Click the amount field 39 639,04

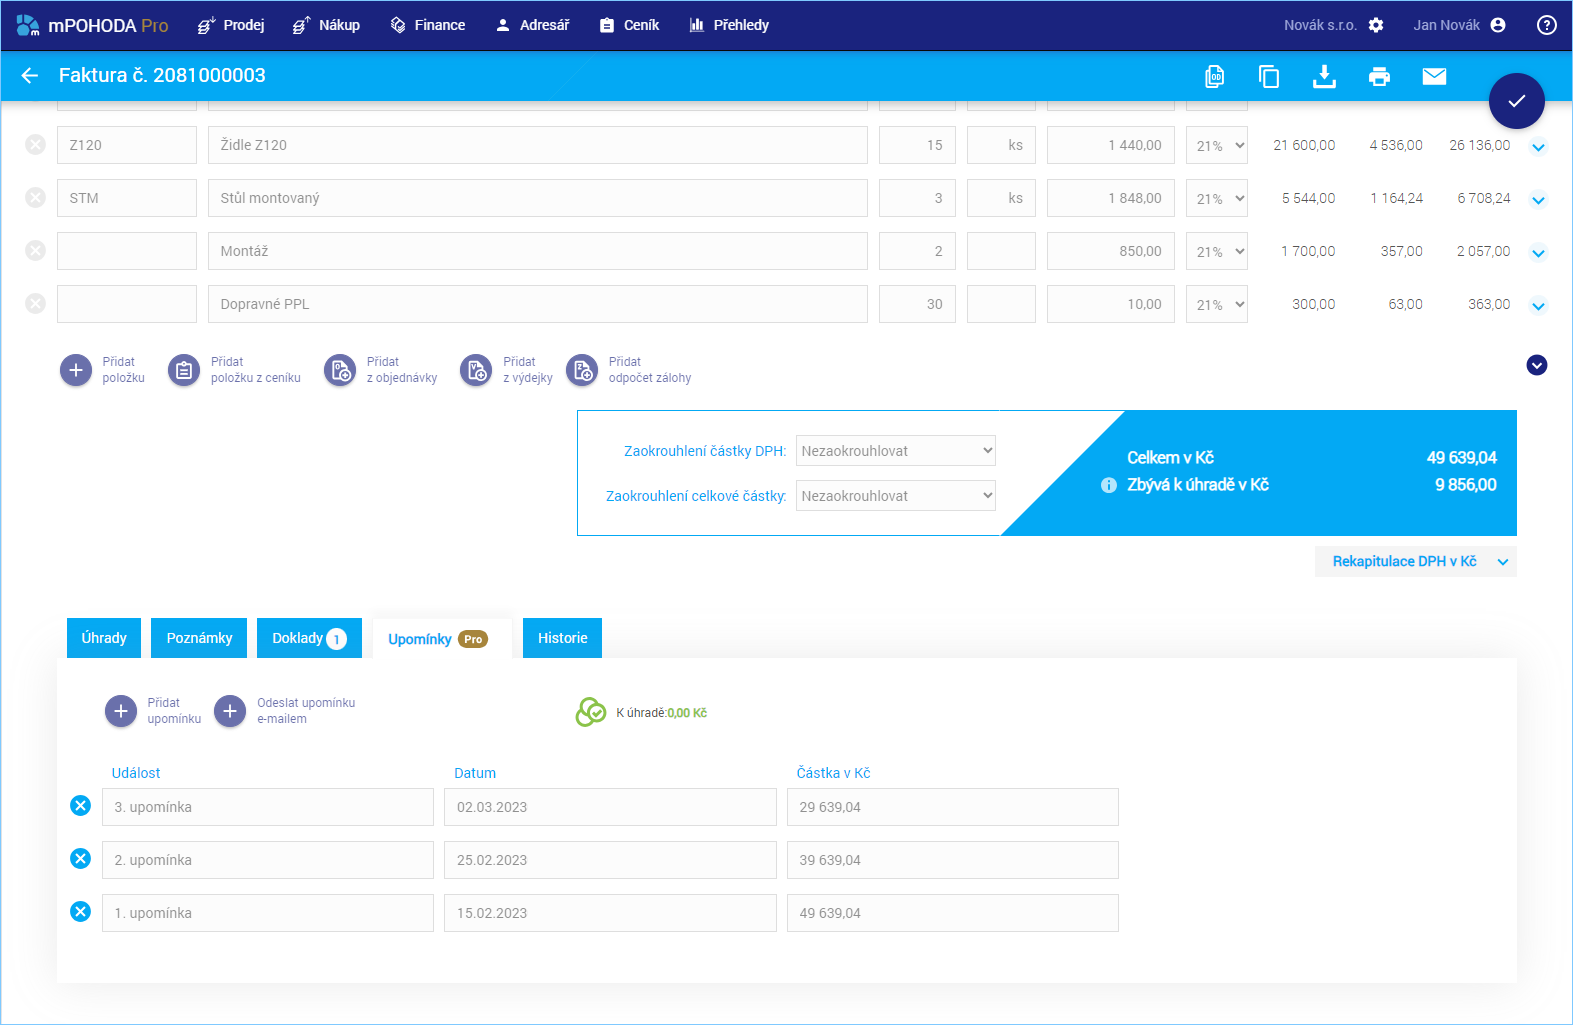click(x=952, y=860)
